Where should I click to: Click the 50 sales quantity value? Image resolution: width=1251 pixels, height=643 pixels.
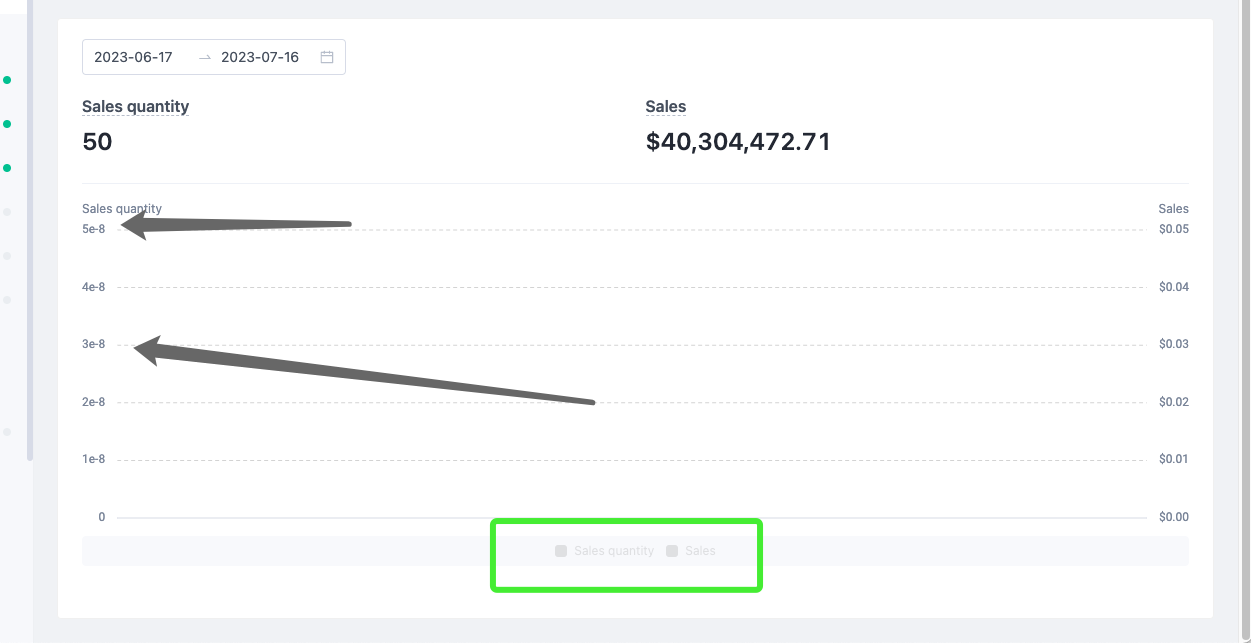pos(97,142)
